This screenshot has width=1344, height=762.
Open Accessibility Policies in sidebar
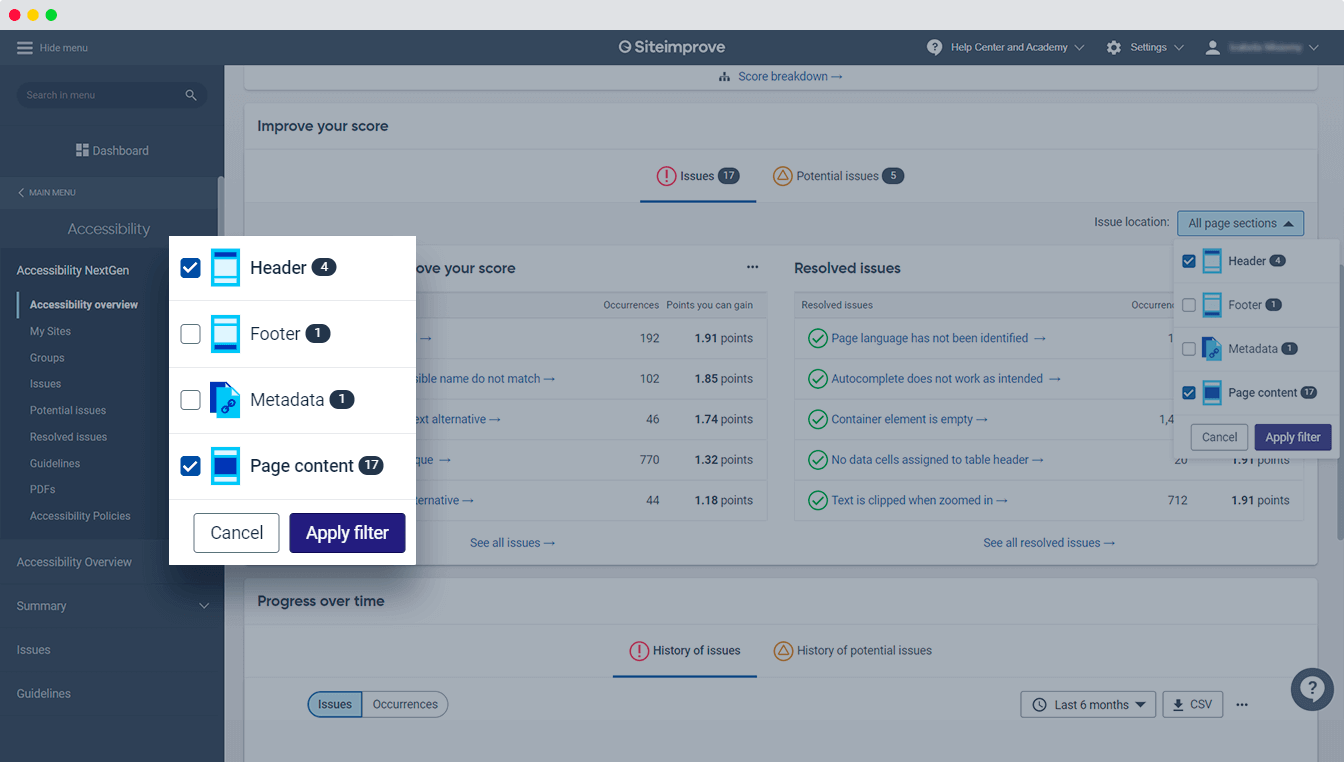(x=80, y=516)
